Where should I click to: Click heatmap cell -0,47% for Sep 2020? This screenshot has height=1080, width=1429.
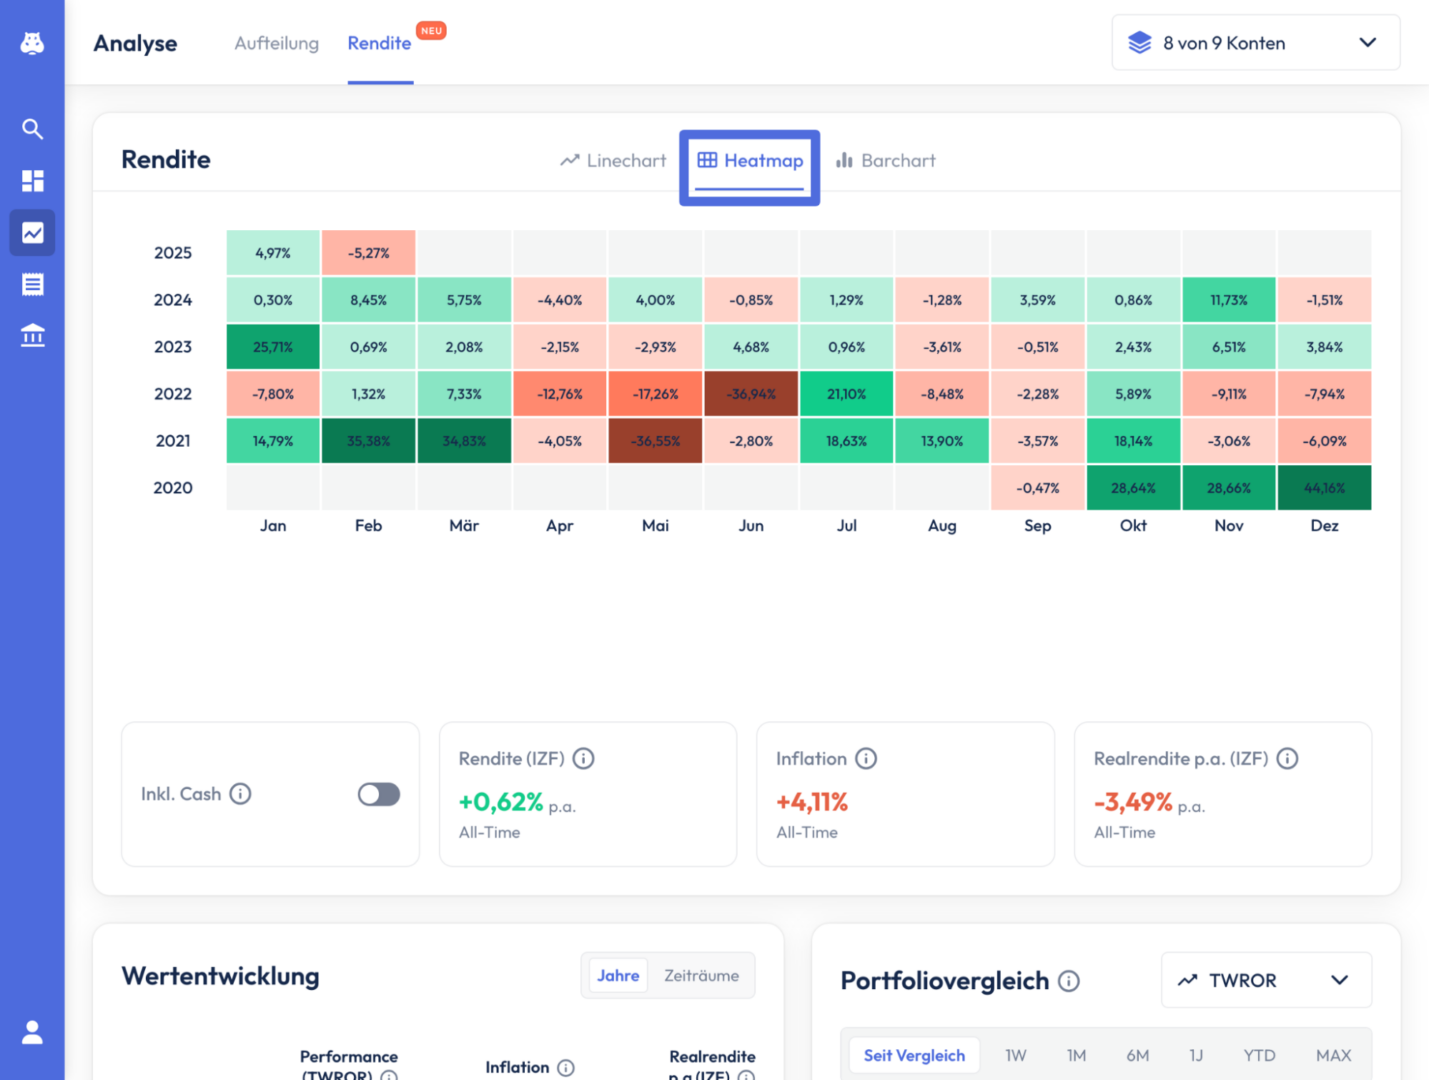1038,488
